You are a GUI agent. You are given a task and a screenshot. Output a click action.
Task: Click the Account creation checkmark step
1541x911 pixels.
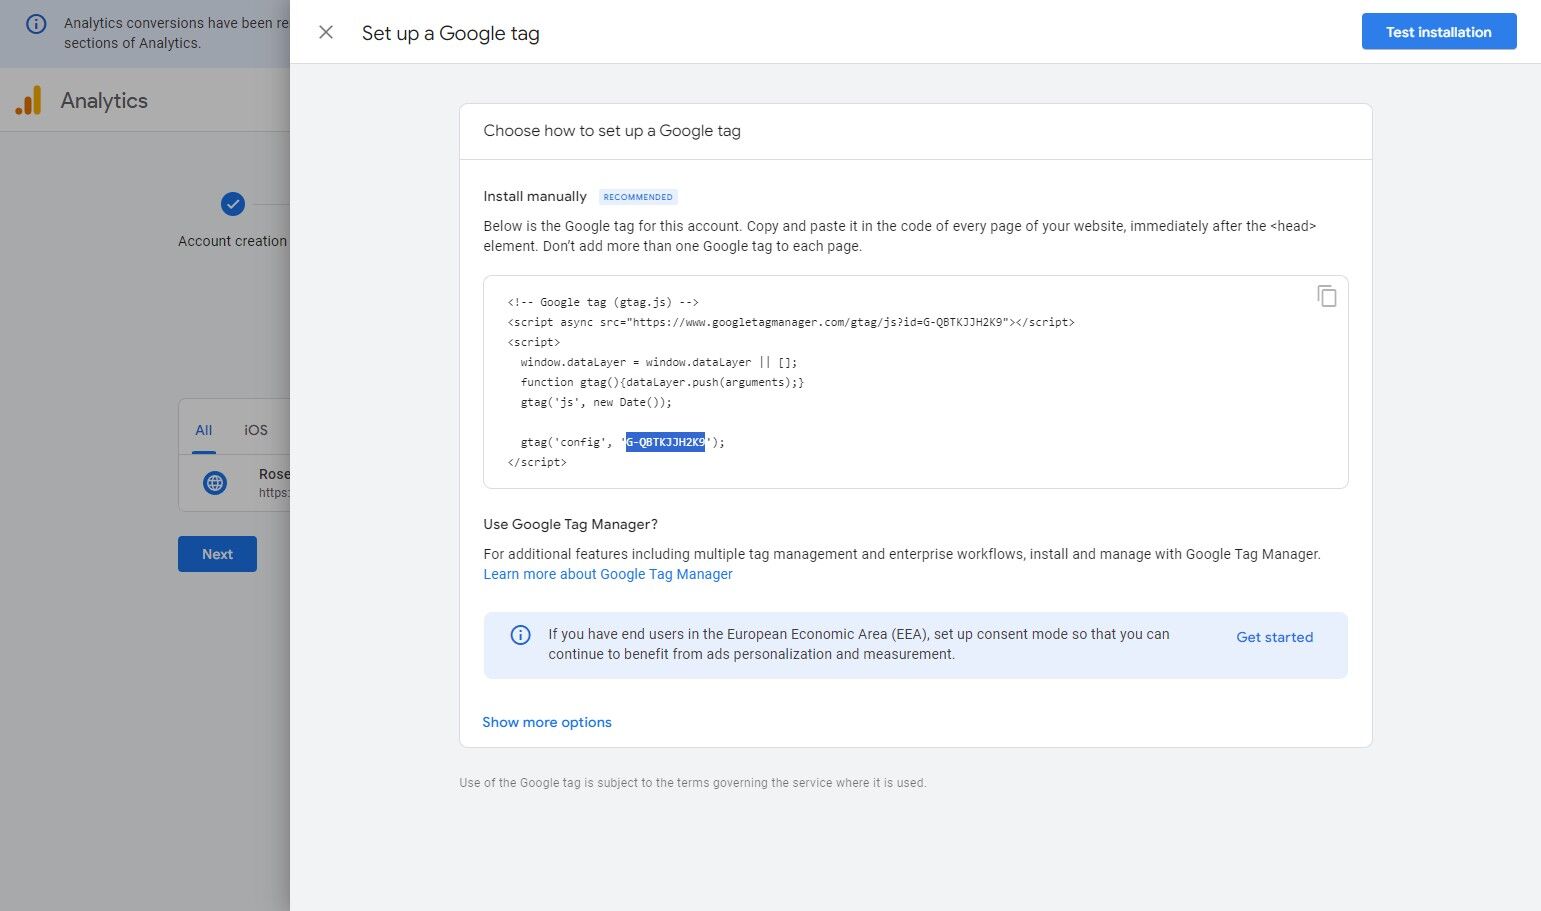pos(232,204)
